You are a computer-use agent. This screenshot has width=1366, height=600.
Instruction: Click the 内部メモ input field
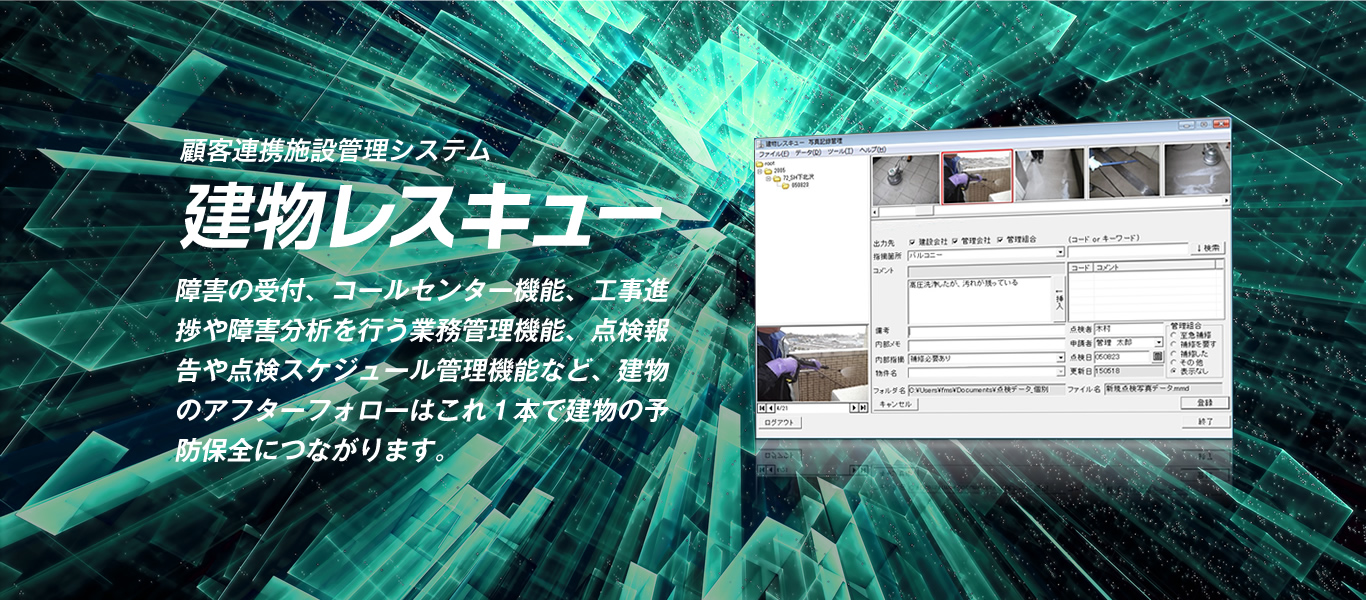click(986, 346)
